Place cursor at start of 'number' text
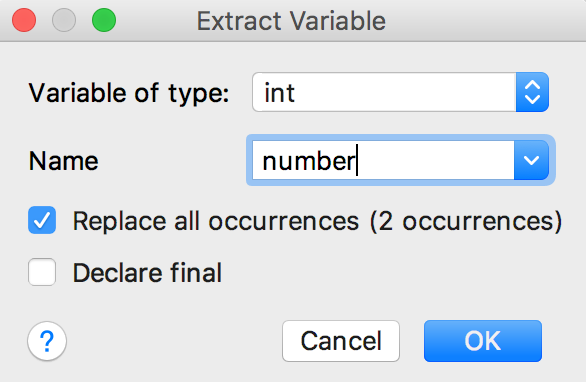 pos(263,161)
